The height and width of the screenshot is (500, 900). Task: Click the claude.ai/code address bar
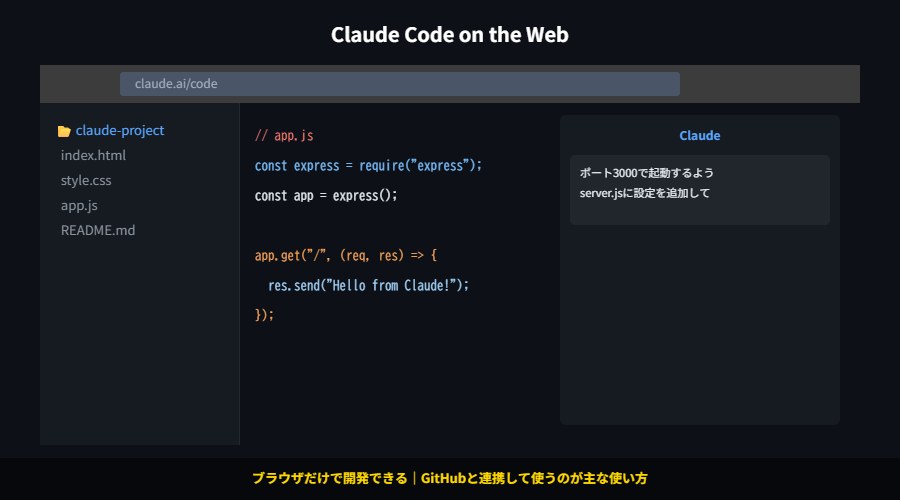[x=399, y=84]
